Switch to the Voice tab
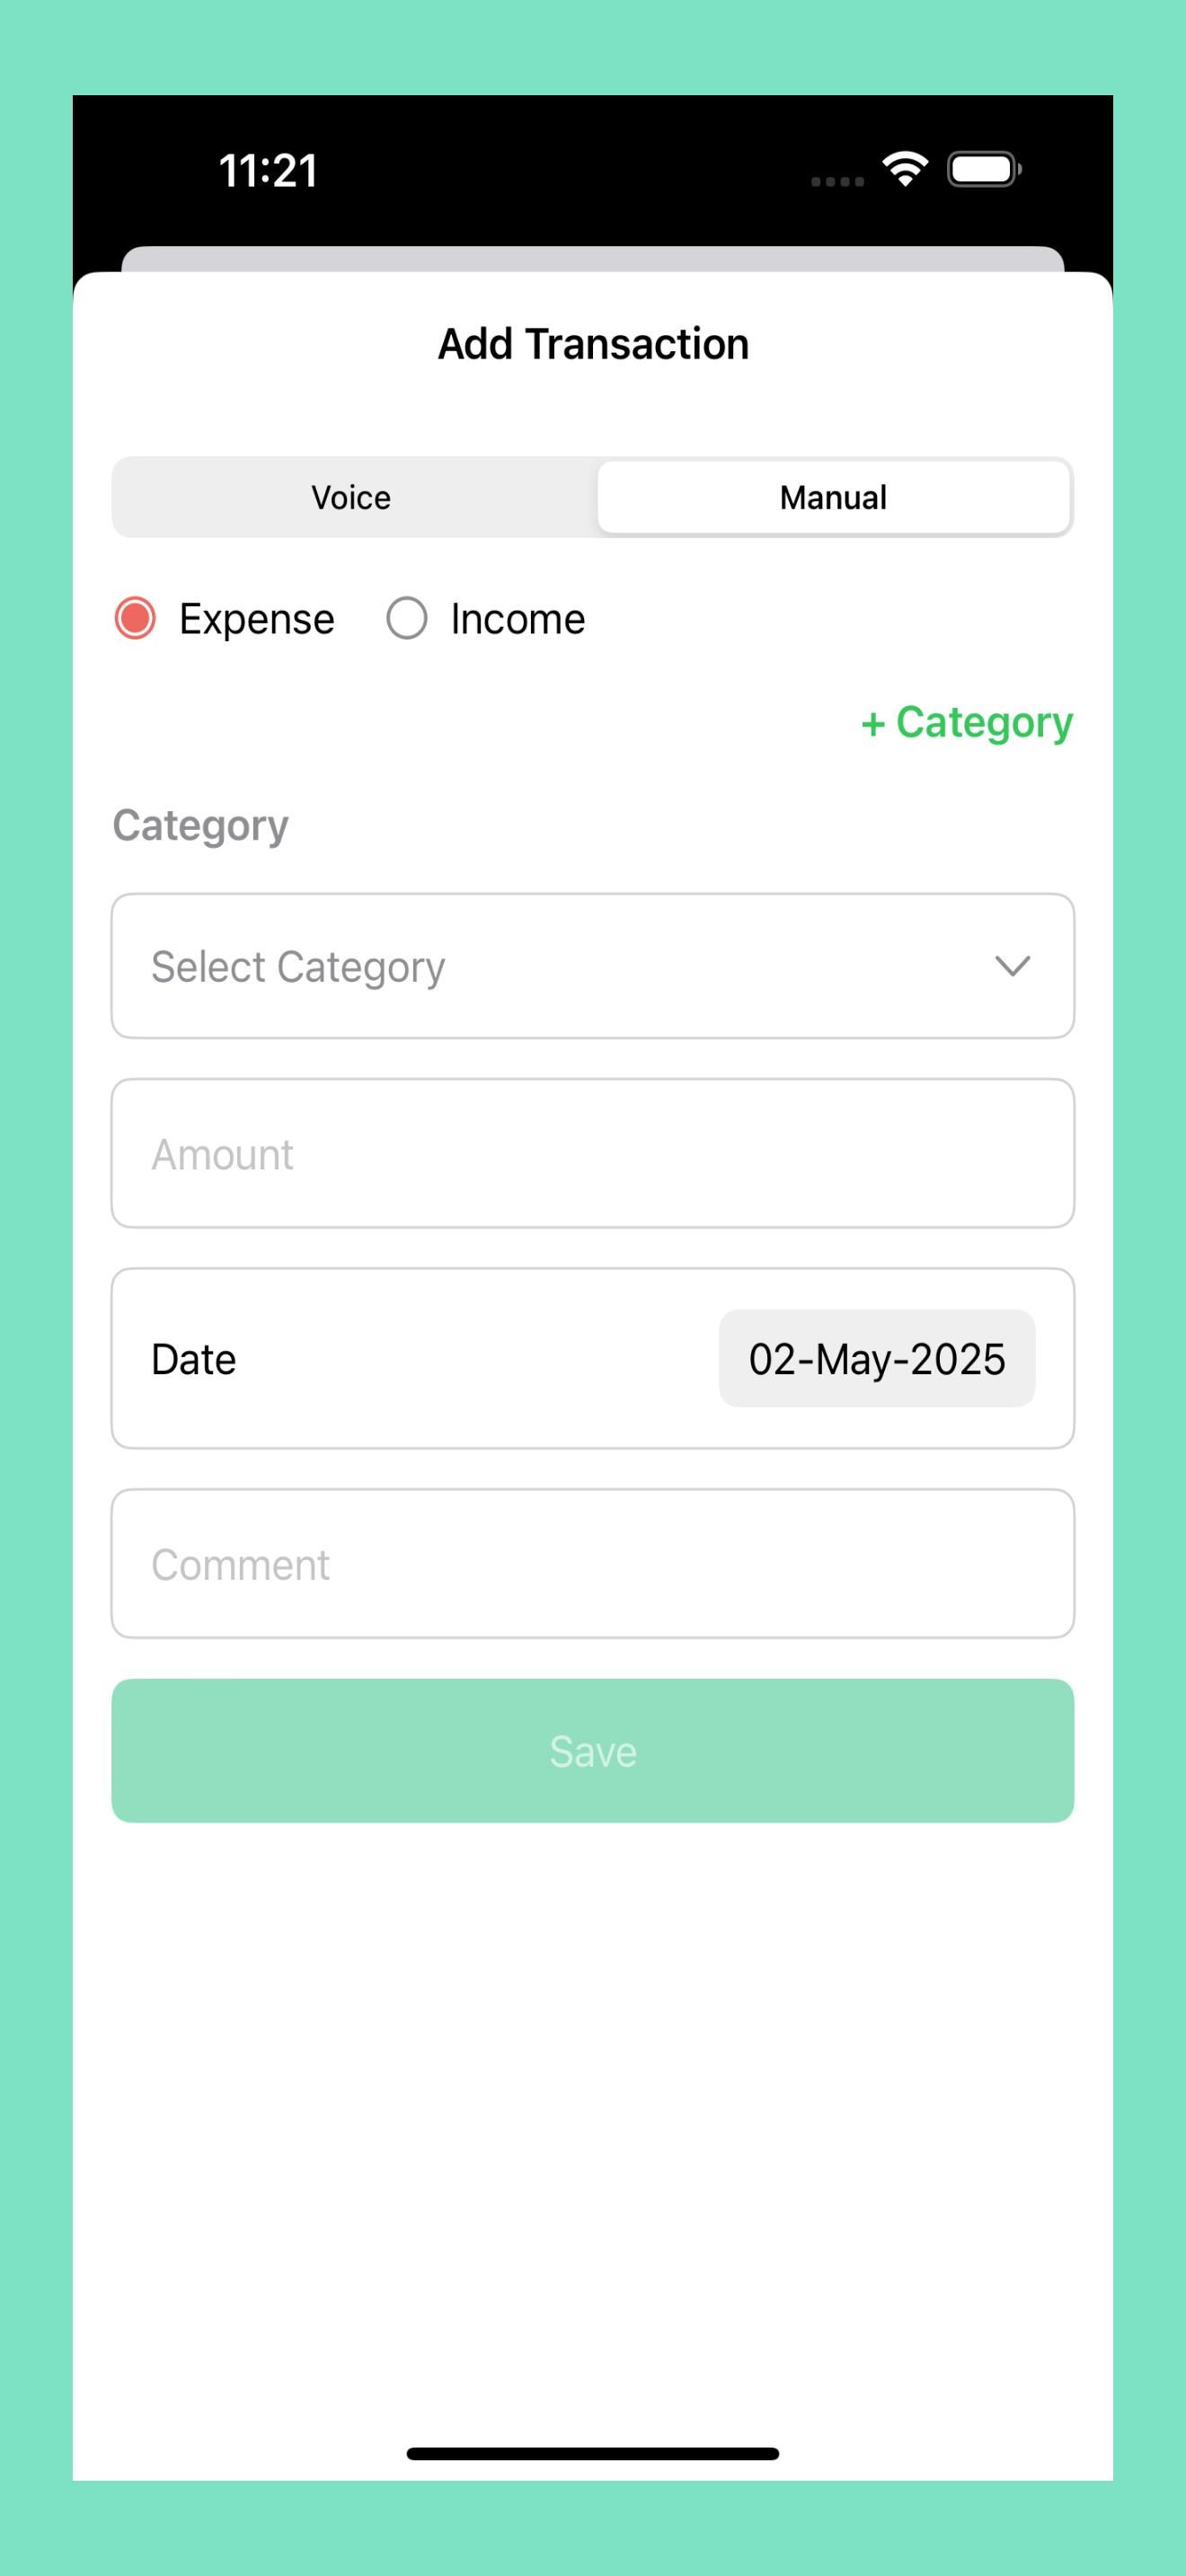Viewport: 1186px width, 2576px height. click(x=351, y=497)
